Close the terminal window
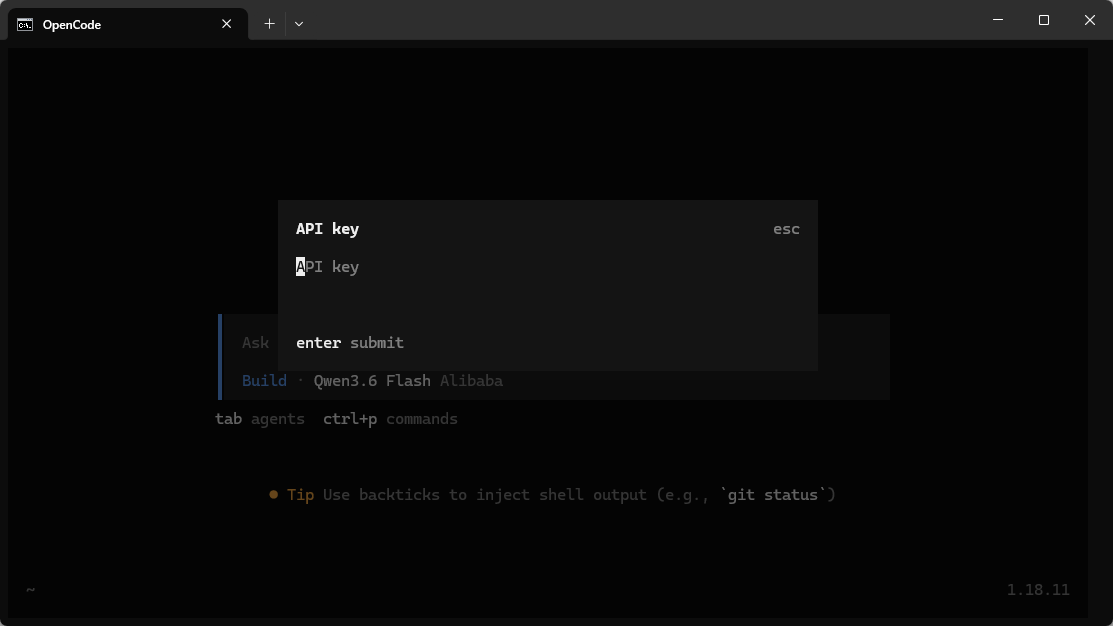 1090,20
